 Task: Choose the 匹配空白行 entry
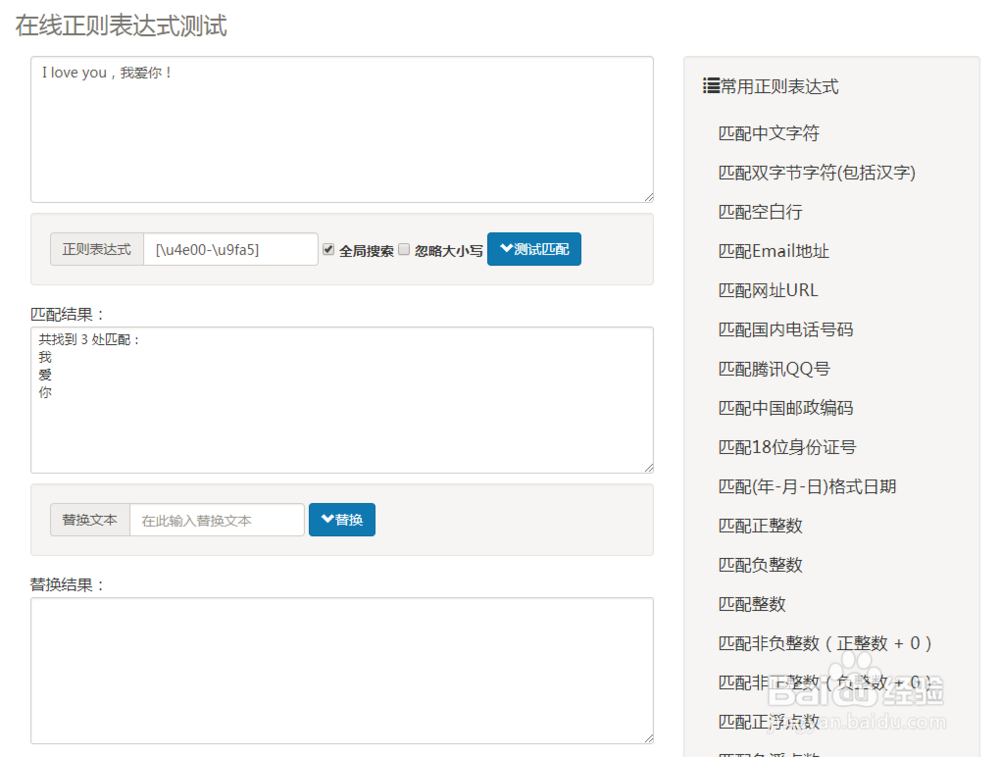(760, 212)
